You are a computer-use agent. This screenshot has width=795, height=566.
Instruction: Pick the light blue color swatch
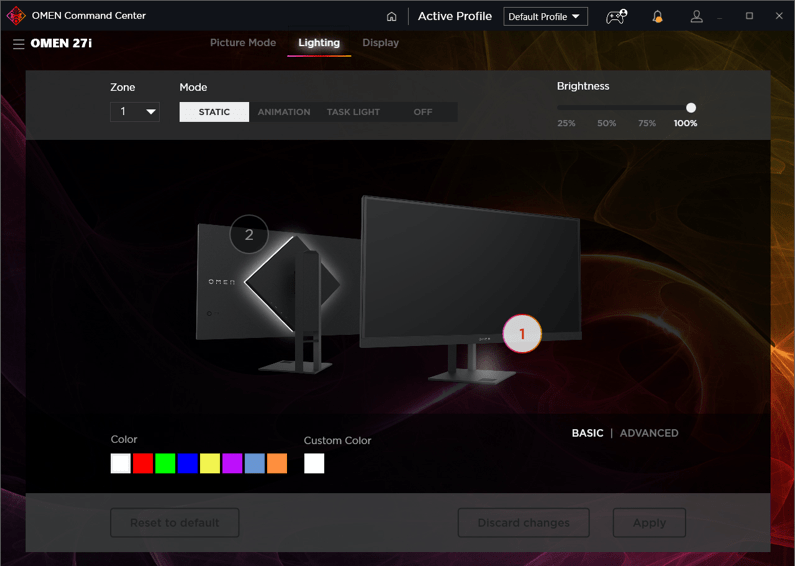click(x=255, y=464)
